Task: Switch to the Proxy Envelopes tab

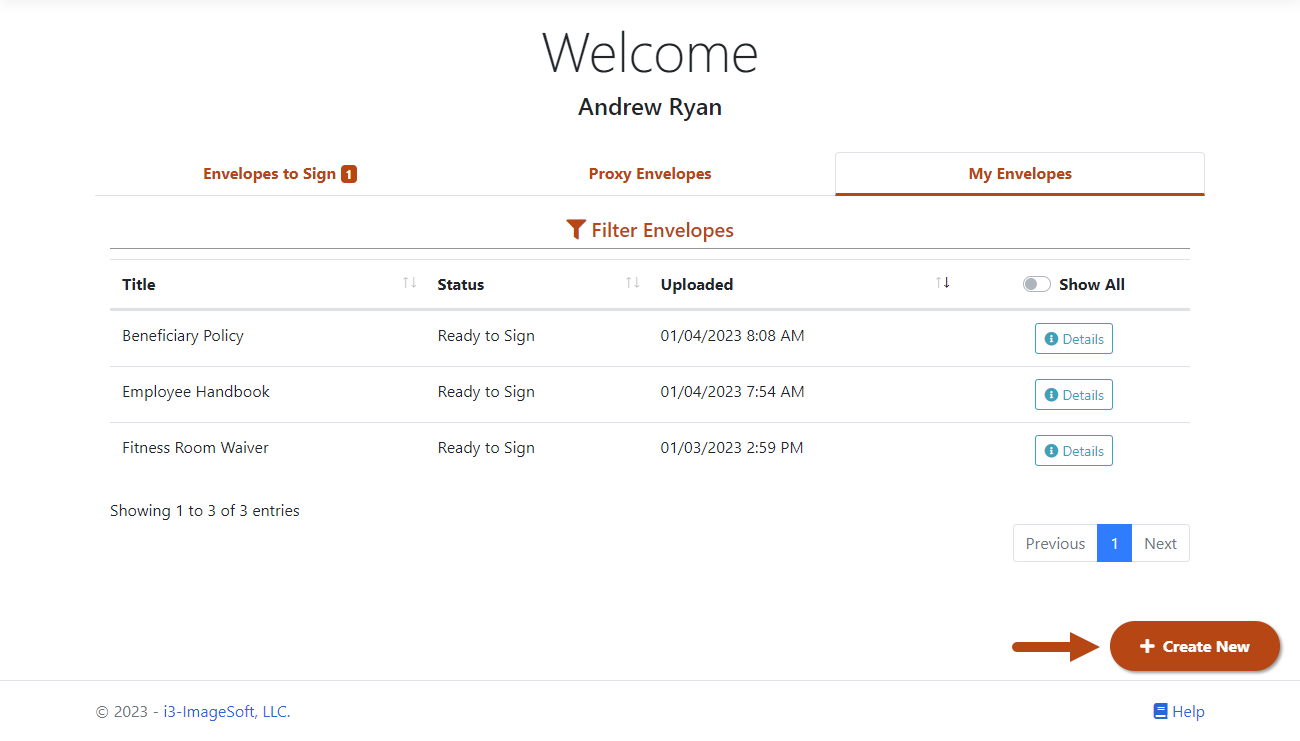Action: [x=649, y=173]
